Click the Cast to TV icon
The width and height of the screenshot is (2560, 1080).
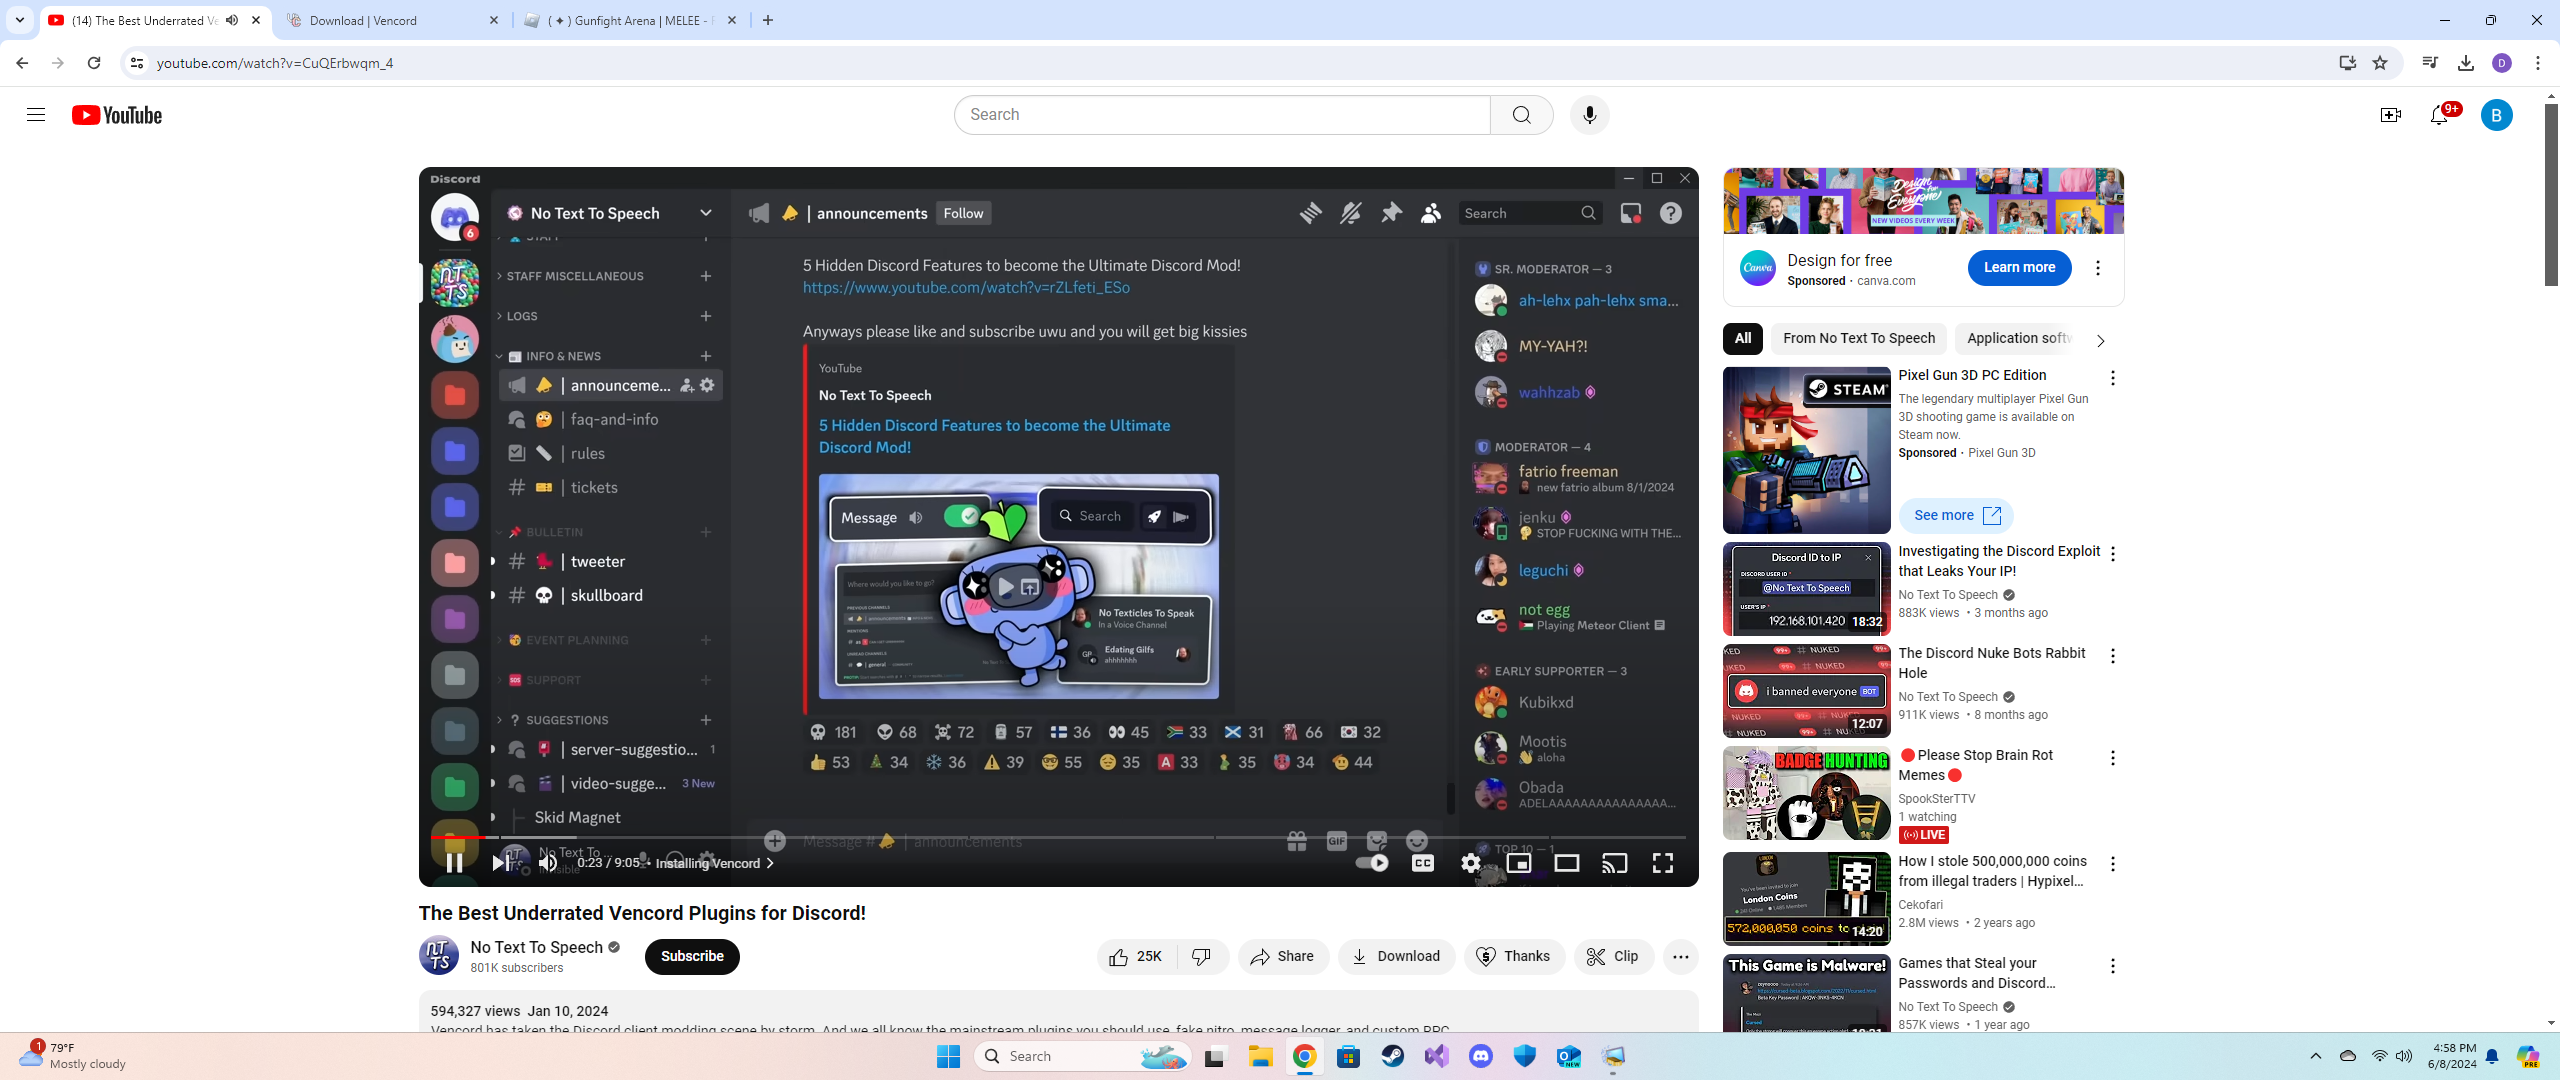coord(1614,862)
